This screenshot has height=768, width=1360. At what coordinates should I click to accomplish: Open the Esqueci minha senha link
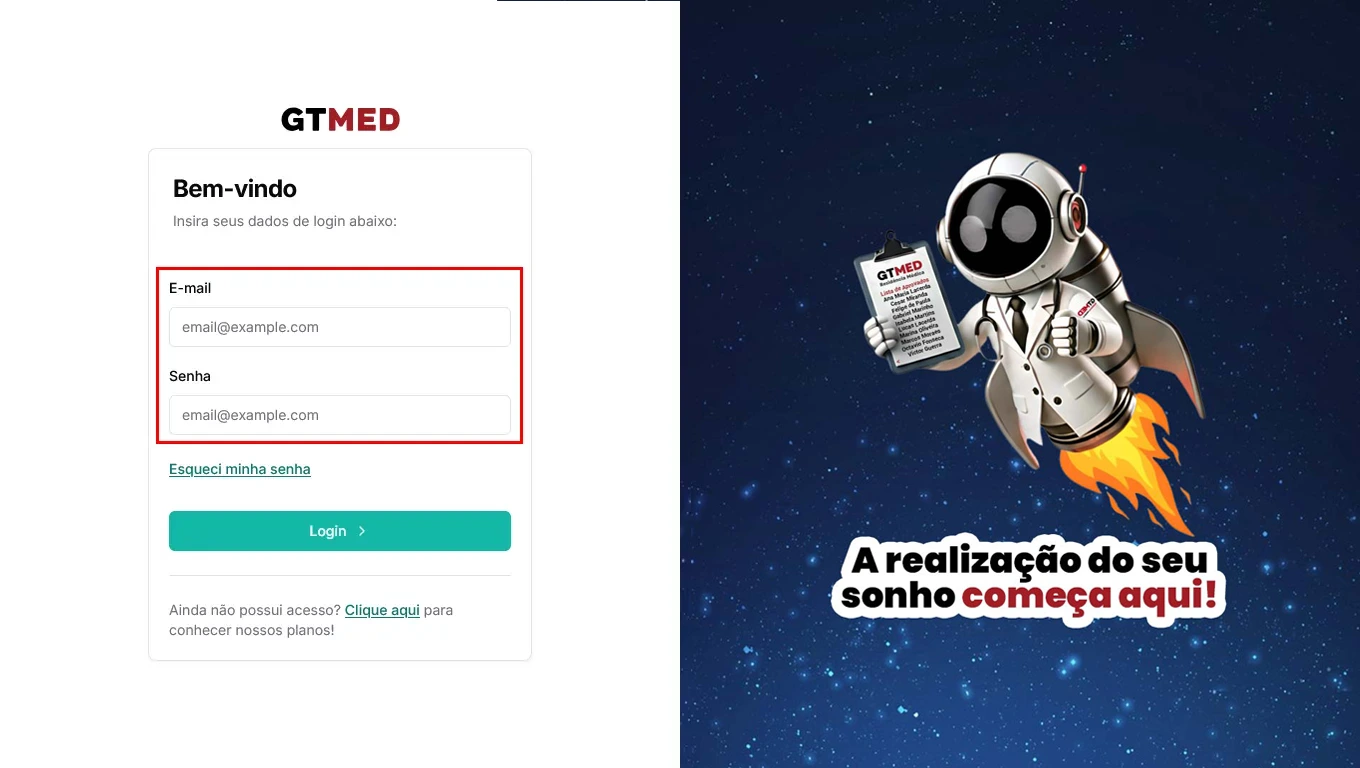240,469
